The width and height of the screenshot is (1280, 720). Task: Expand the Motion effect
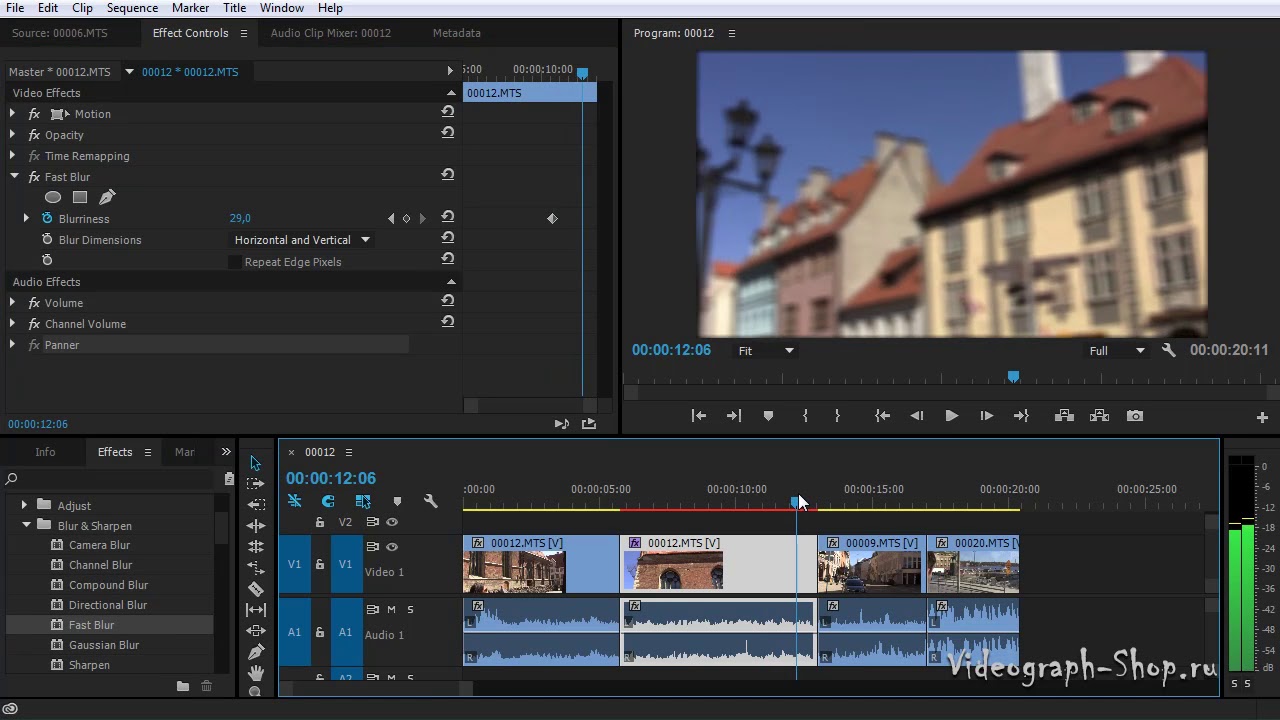coord(13,113)
